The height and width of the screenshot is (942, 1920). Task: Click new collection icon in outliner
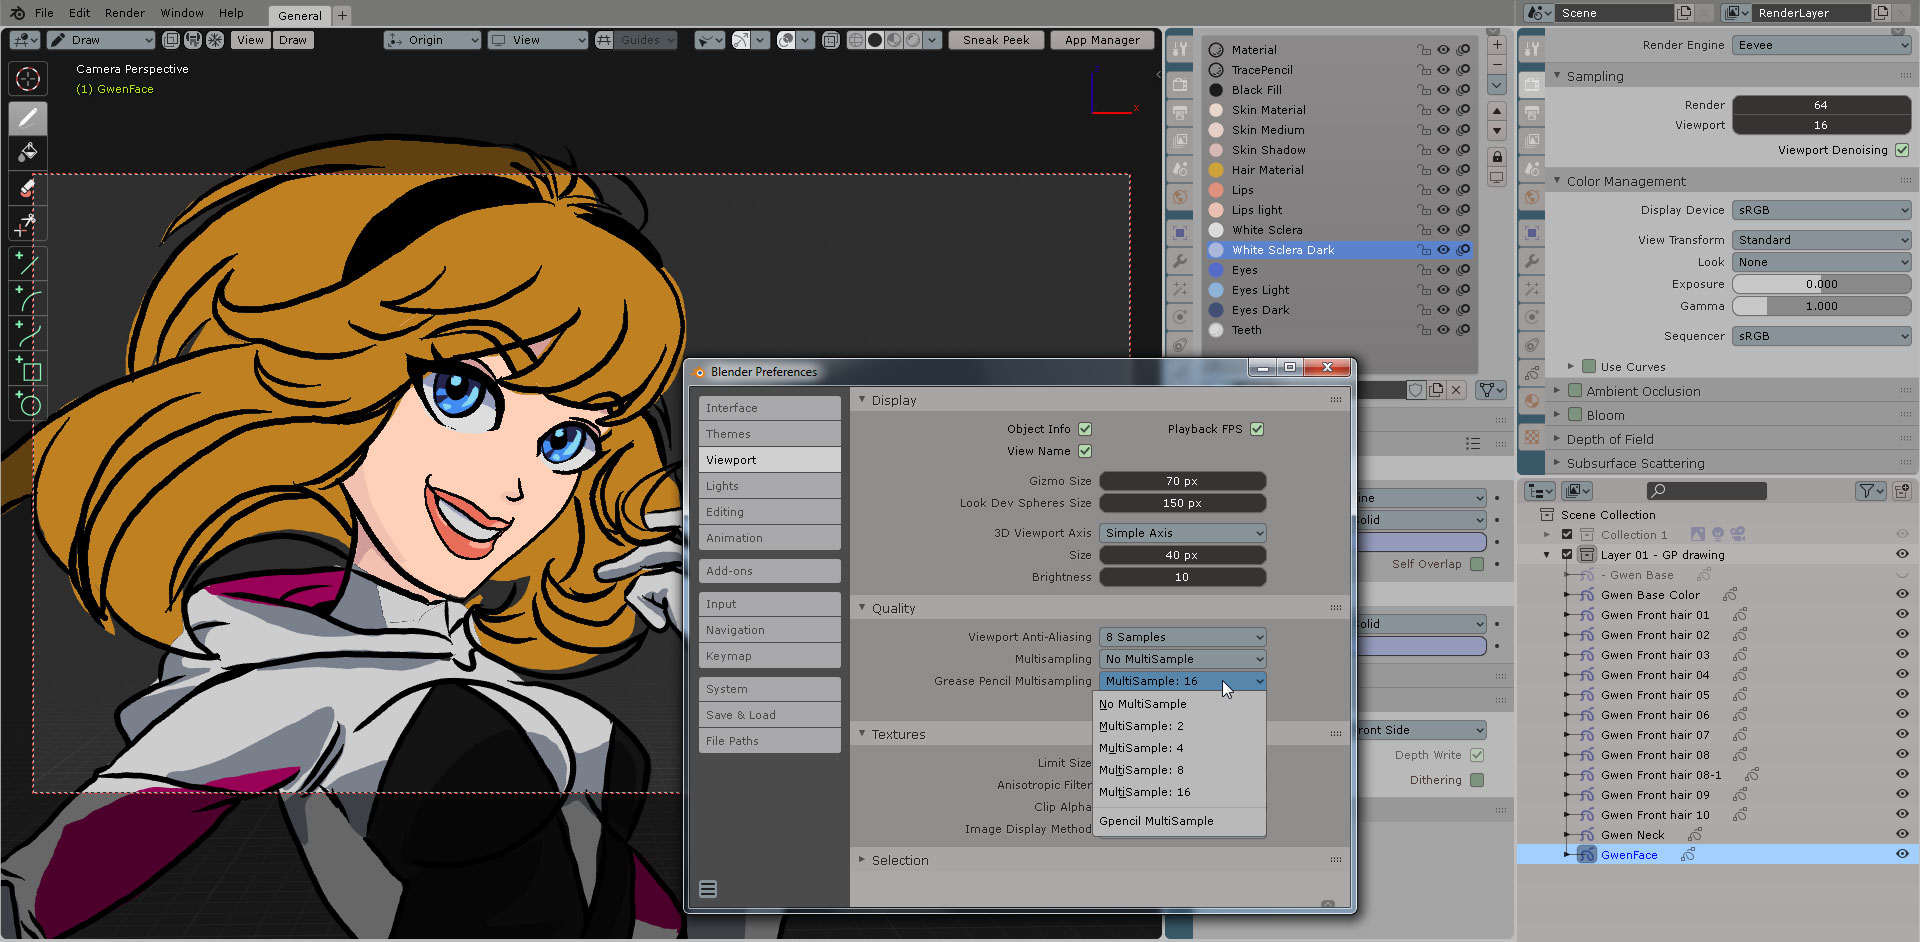(1901, 491)
